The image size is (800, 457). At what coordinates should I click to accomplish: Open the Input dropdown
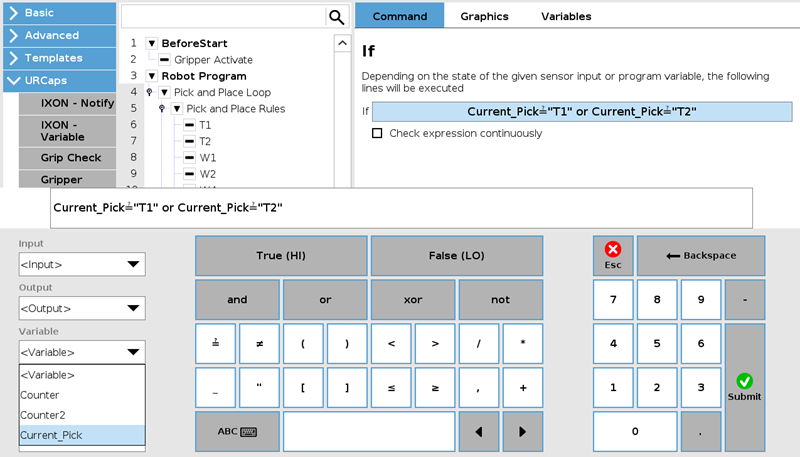click(82, 264)
